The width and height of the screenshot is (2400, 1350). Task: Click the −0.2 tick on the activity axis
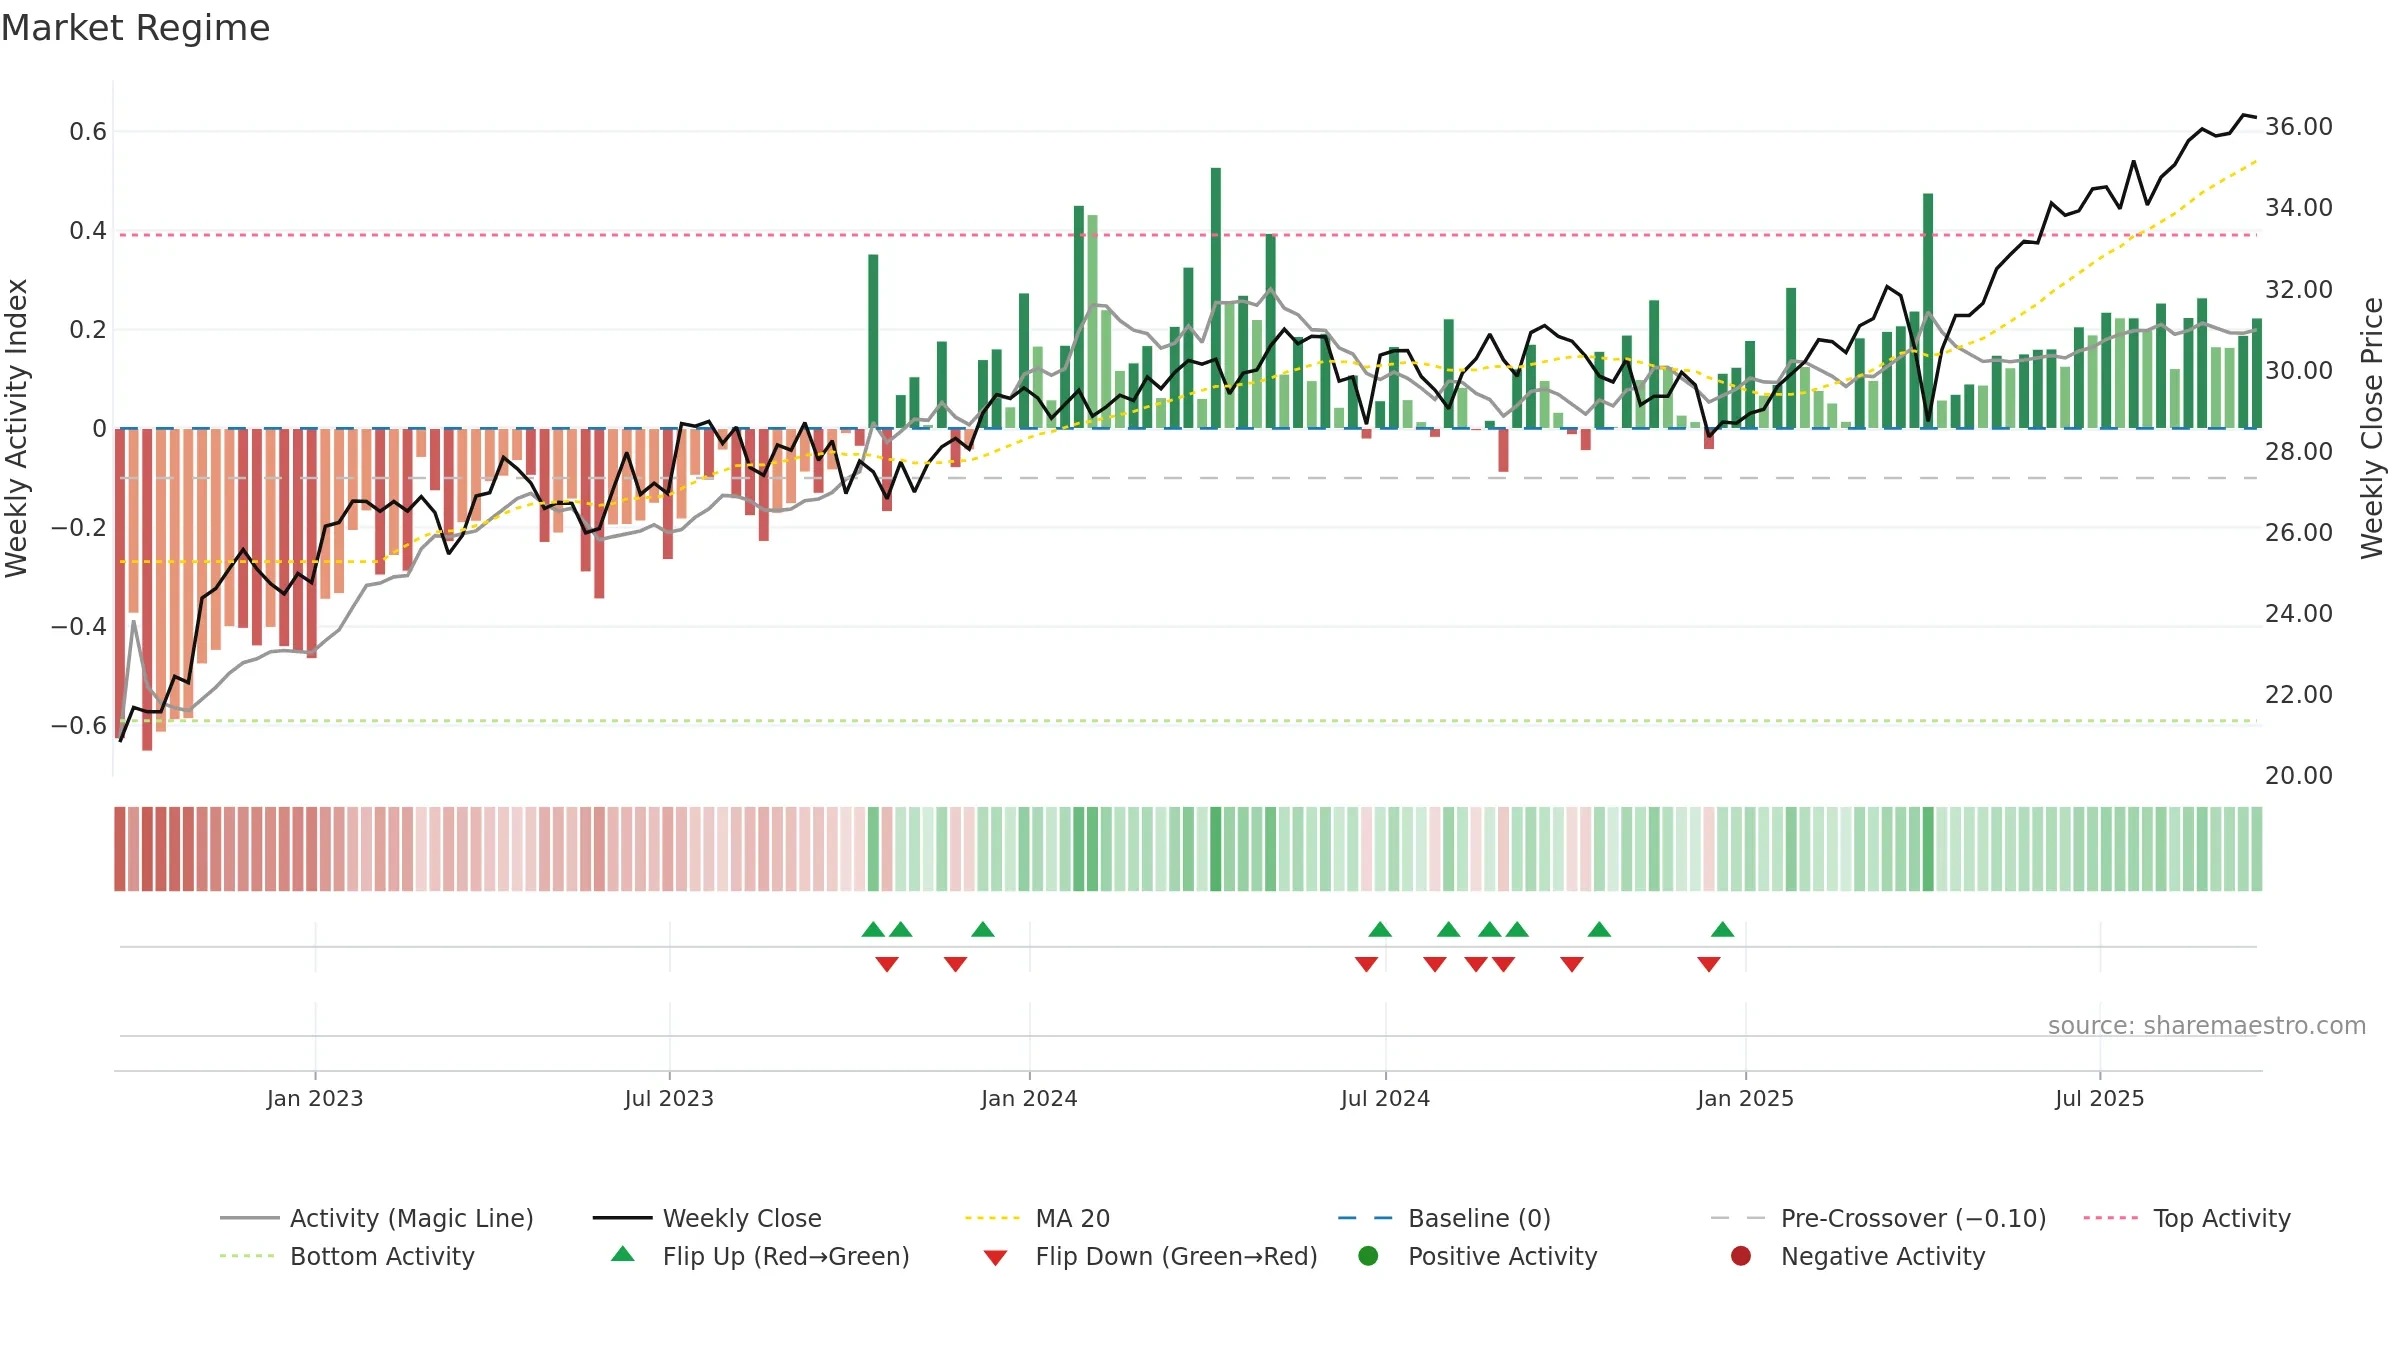pos(78,527)
